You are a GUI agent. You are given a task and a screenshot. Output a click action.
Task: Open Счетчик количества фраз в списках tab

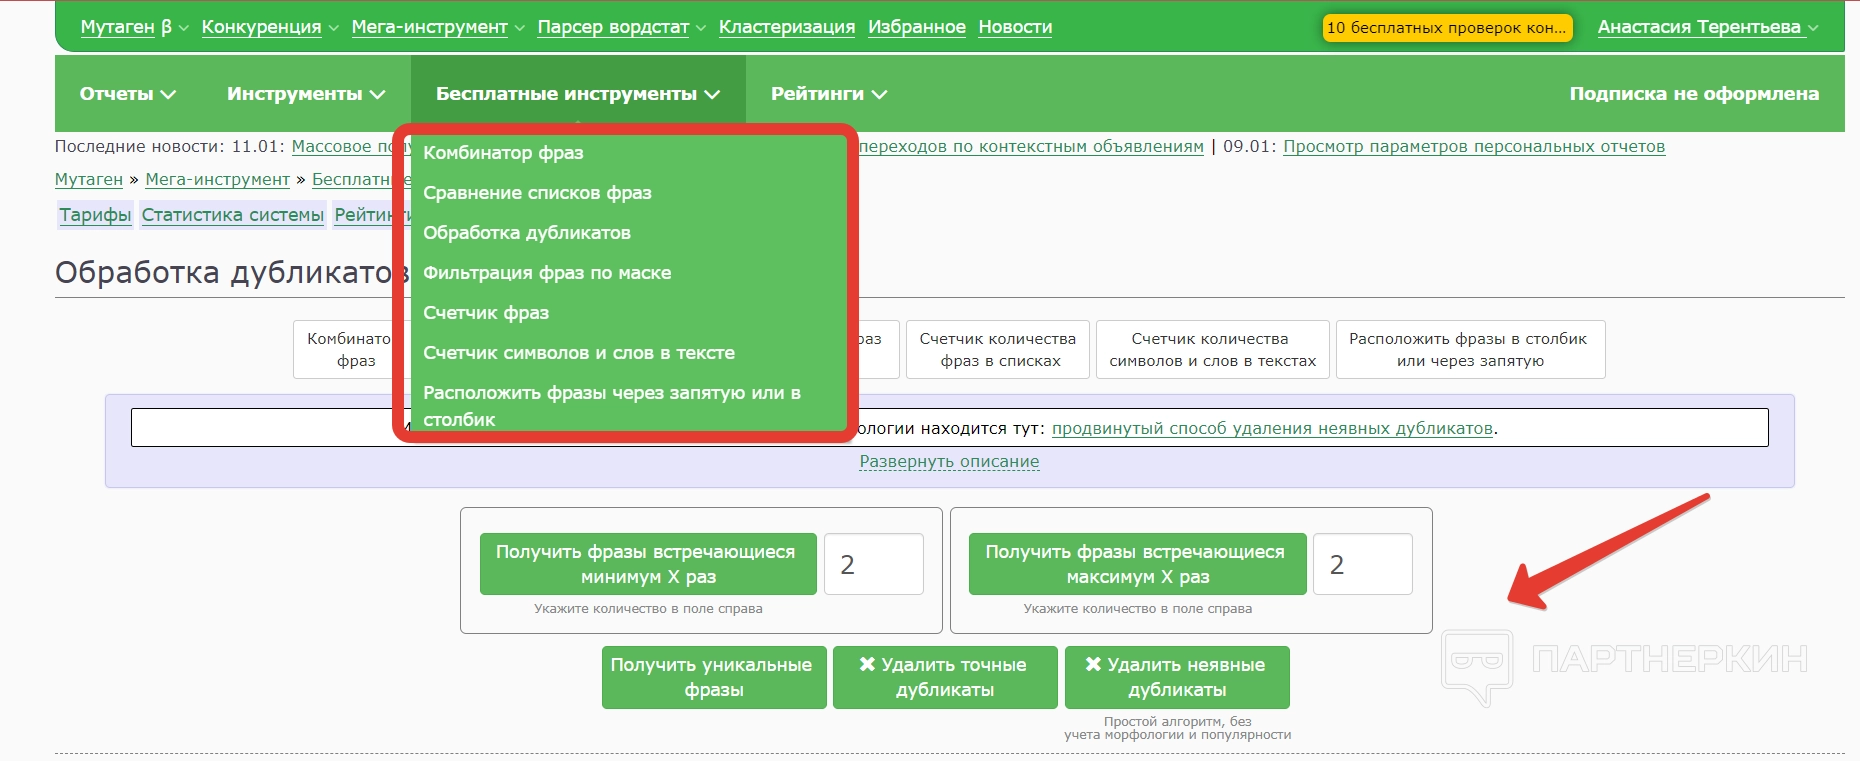tap(998, 350)
